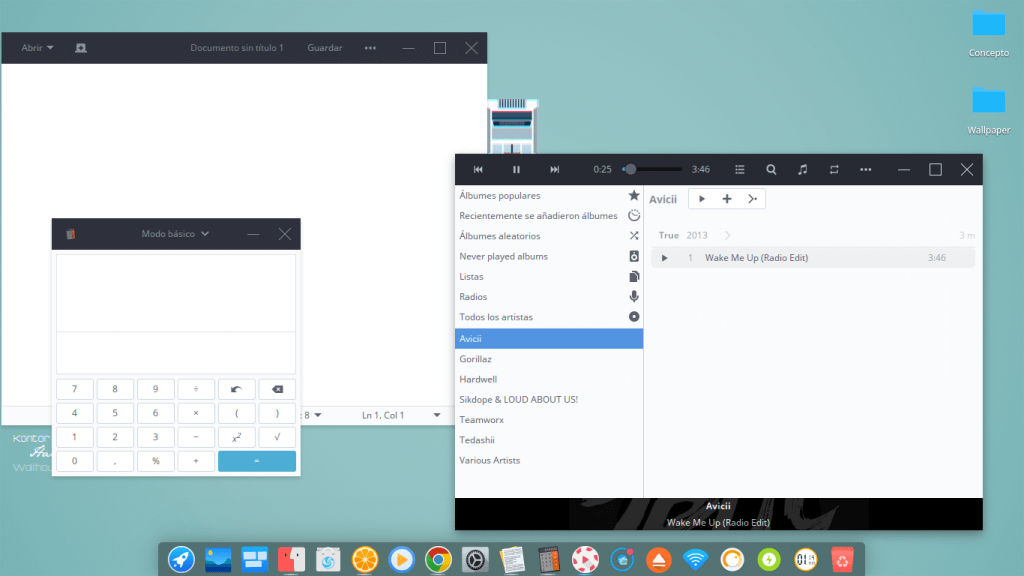The height and width of the screenshot is (576, 1024).
Task: Open the trash icon in the dock
Action: pos(842,560)
